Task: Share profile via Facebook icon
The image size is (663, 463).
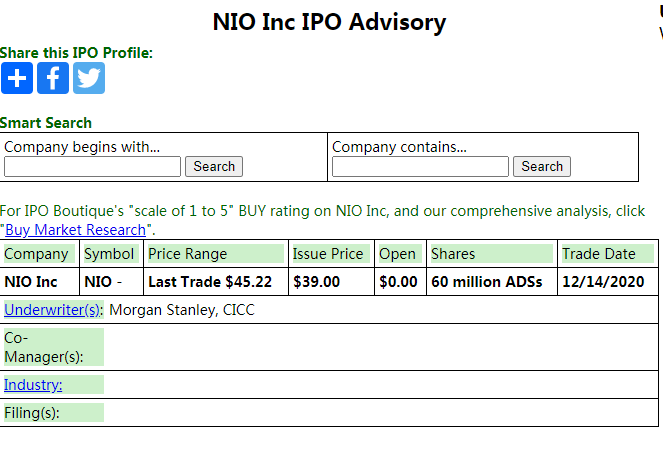Action: click(53, 78)
